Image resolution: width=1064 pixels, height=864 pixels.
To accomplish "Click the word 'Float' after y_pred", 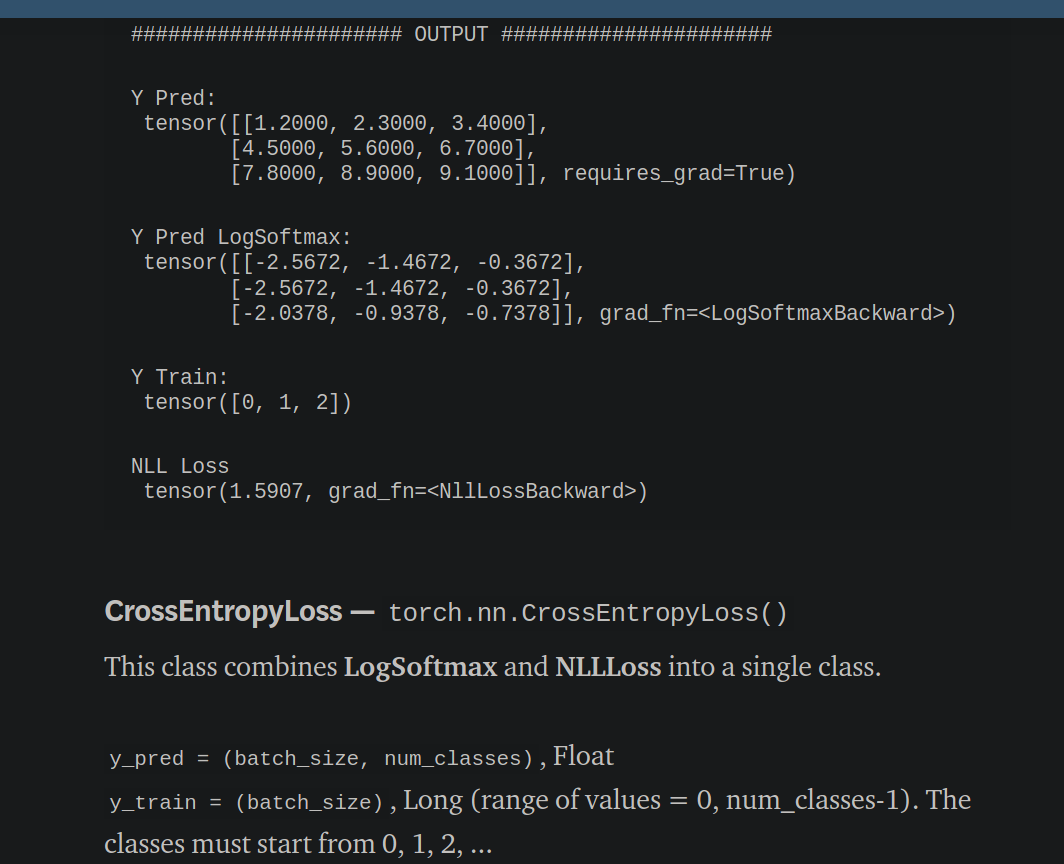I will pos(584,756).
